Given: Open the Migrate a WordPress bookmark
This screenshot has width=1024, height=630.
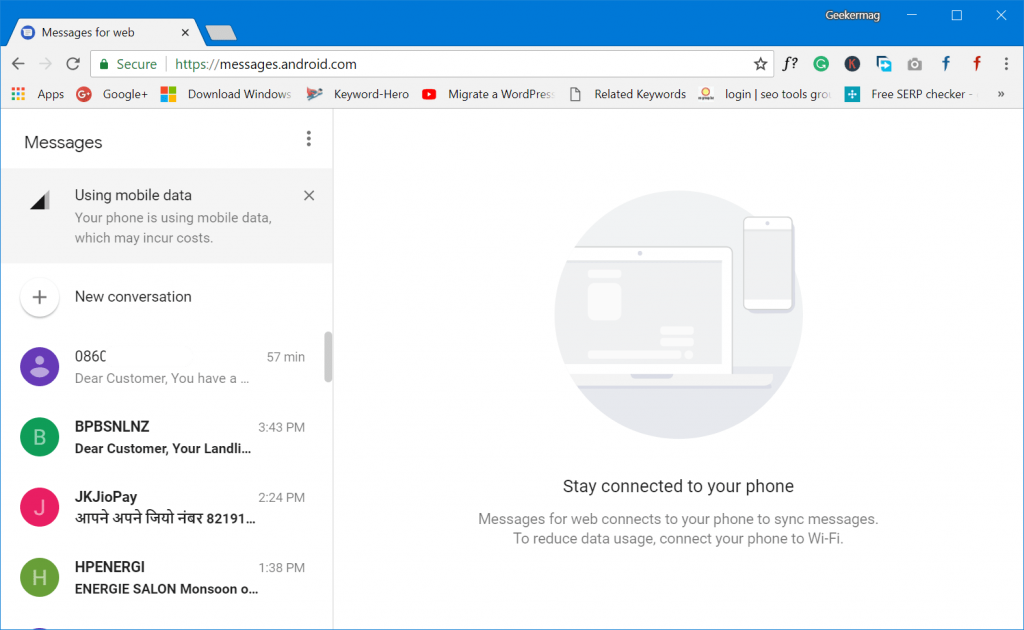Looking at the screenshot, I should 488,94.
